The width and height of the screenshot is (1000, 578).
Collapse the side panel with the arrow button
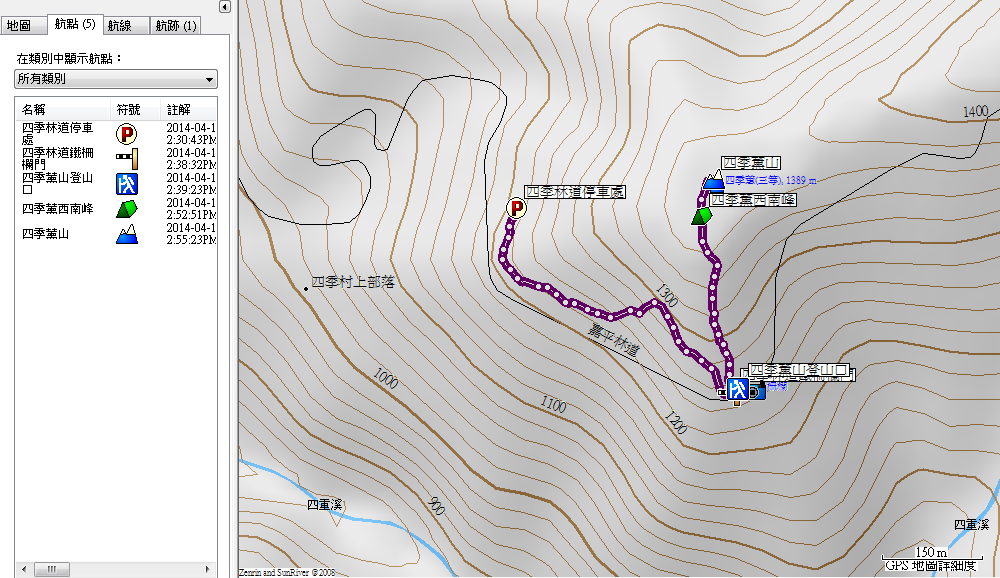(x=224, y=7)
